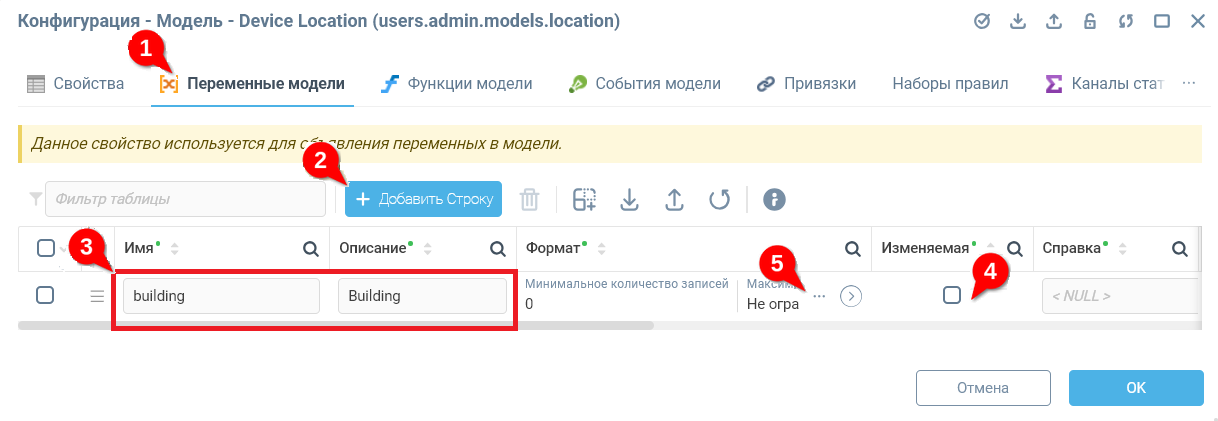Expand hidden tabs with the ellipsis
This screenshot has width=1218, height=421.
point(1189,84)
